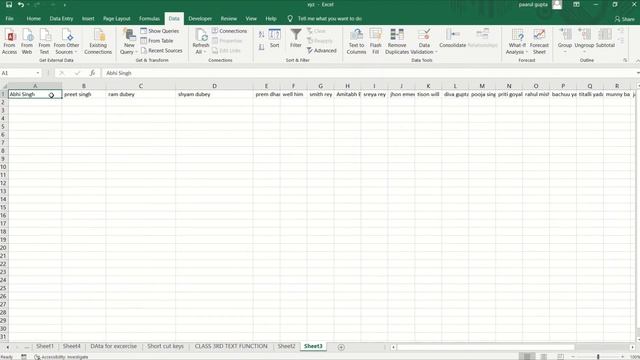Select cell containing ram dubey
Screen dimensions: 640x360
[x=140, y=94]
